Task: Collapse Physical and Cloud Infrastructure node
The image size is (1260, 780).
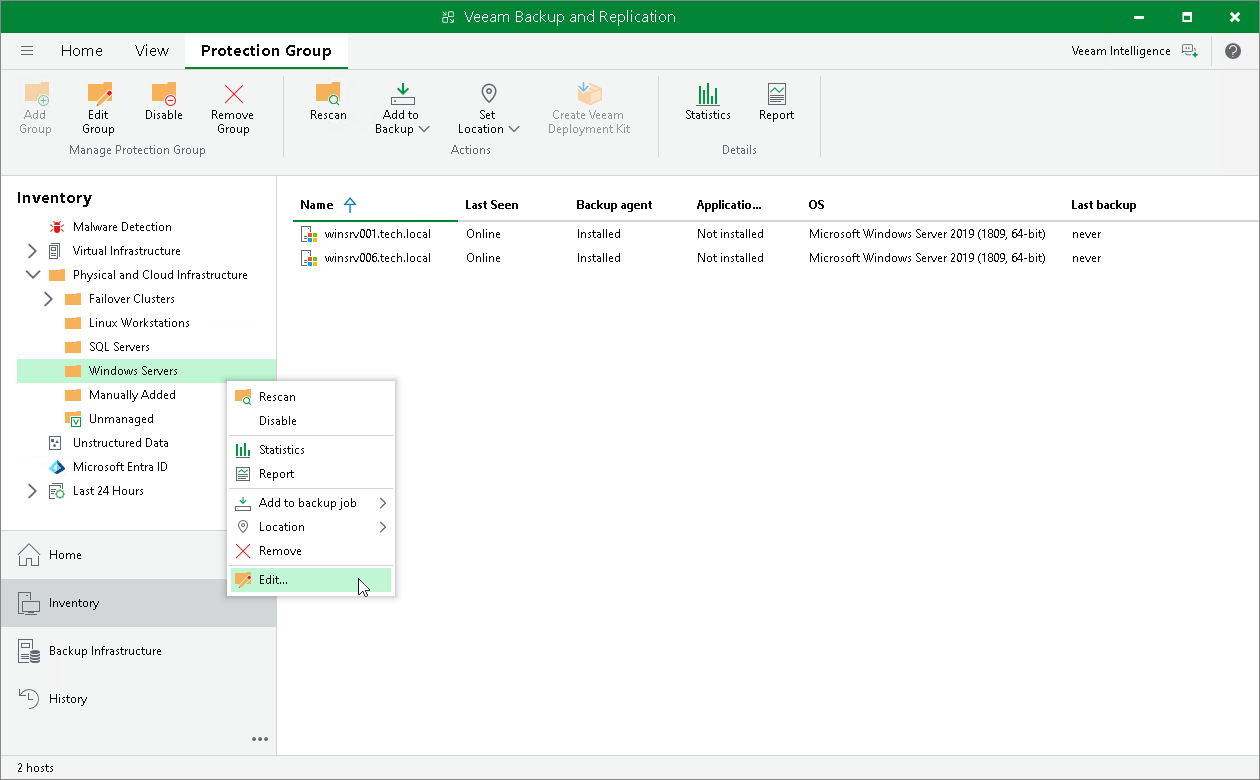Action: [32, 274]
